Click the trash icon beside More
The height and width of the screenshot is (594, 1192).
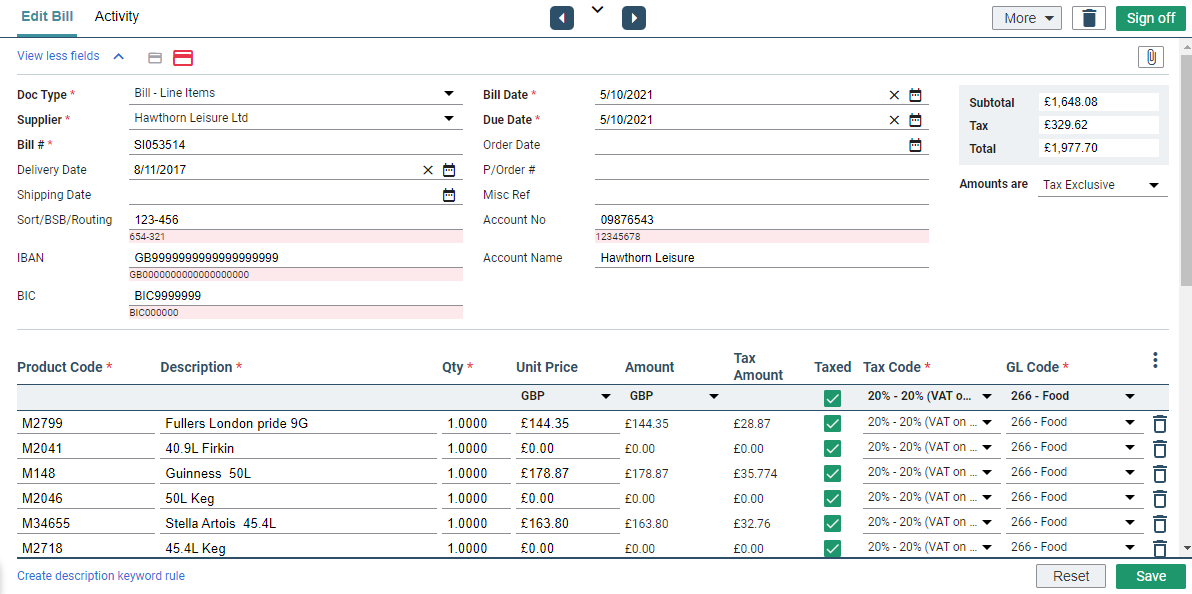pyautogui.click(x=1089, y=18)
